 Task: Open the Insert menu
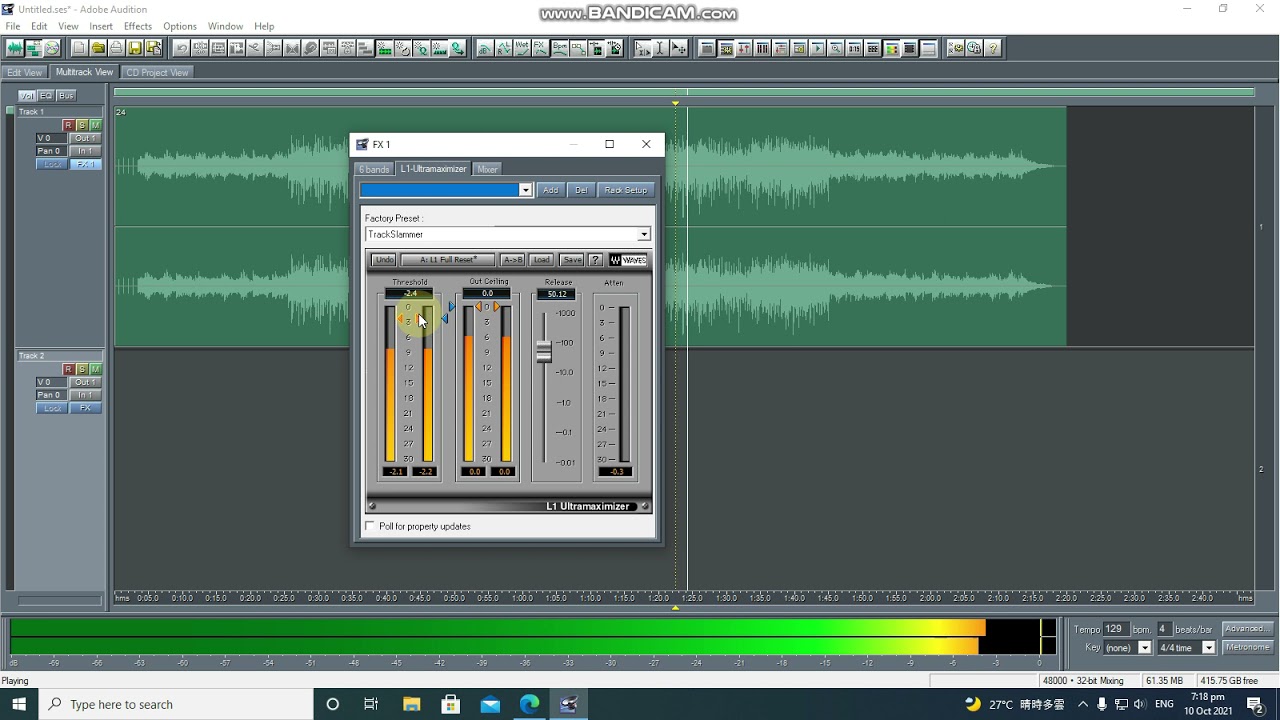[x=101, y=26]
